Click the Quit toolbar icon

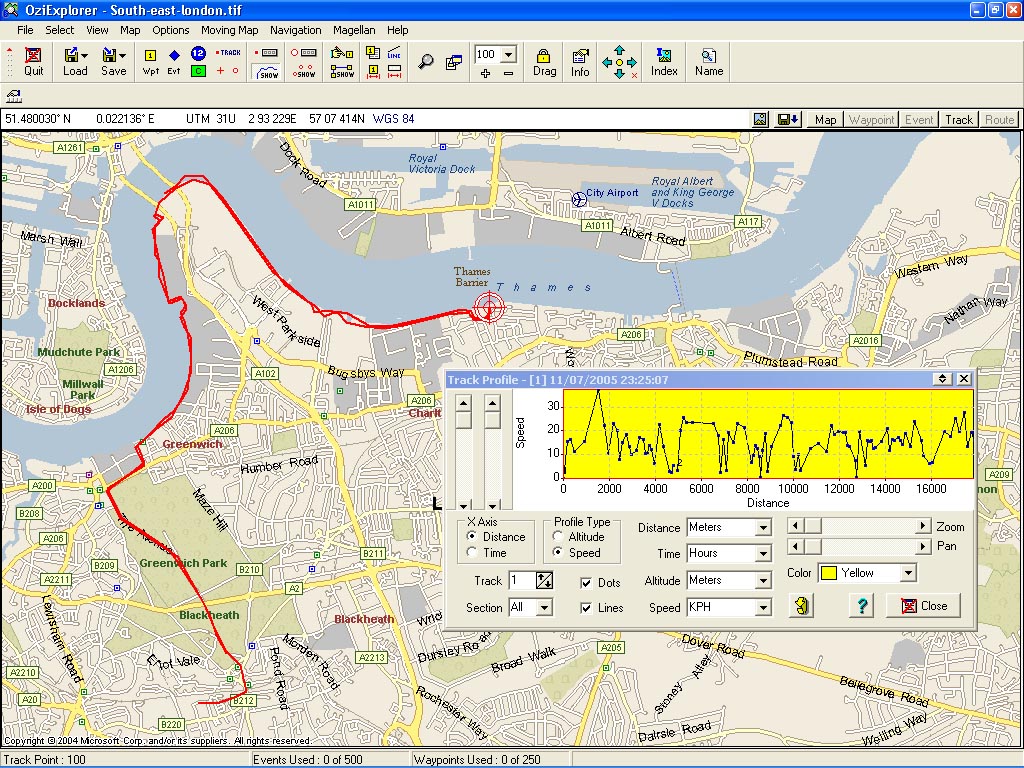(33, 62)
